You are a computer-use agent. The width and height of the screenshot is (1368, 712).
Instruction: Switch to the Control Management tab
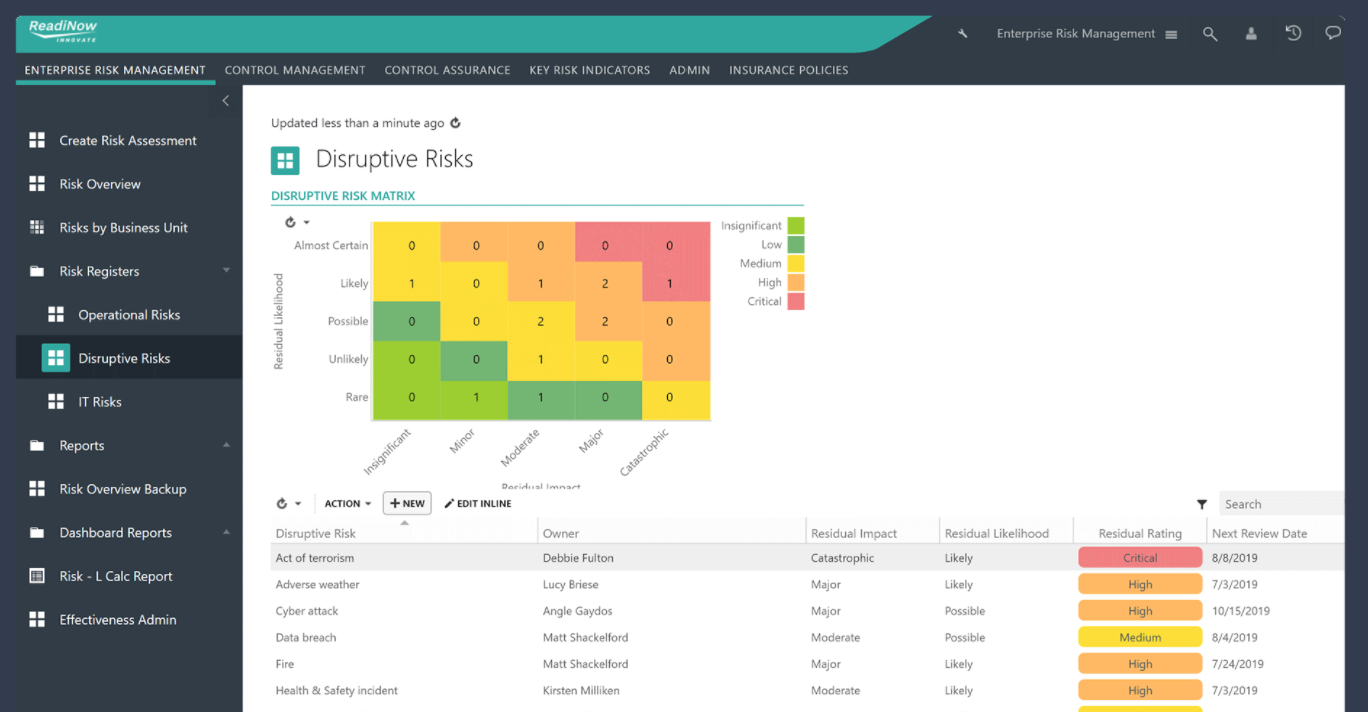pos(295,70)
